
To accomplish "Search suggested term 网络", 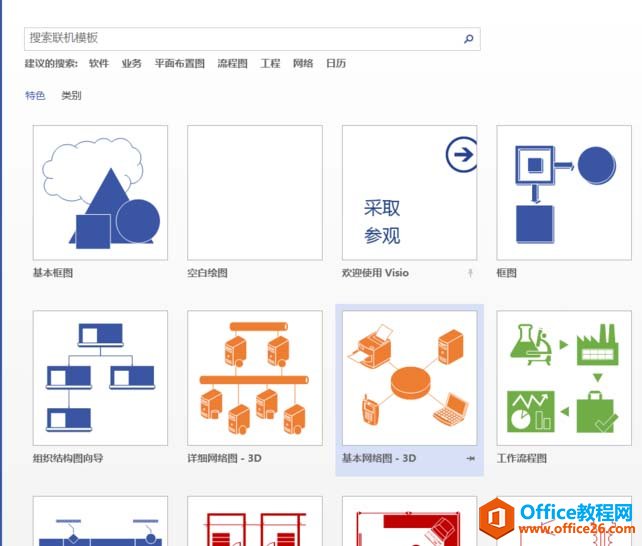I will point(303,63).
